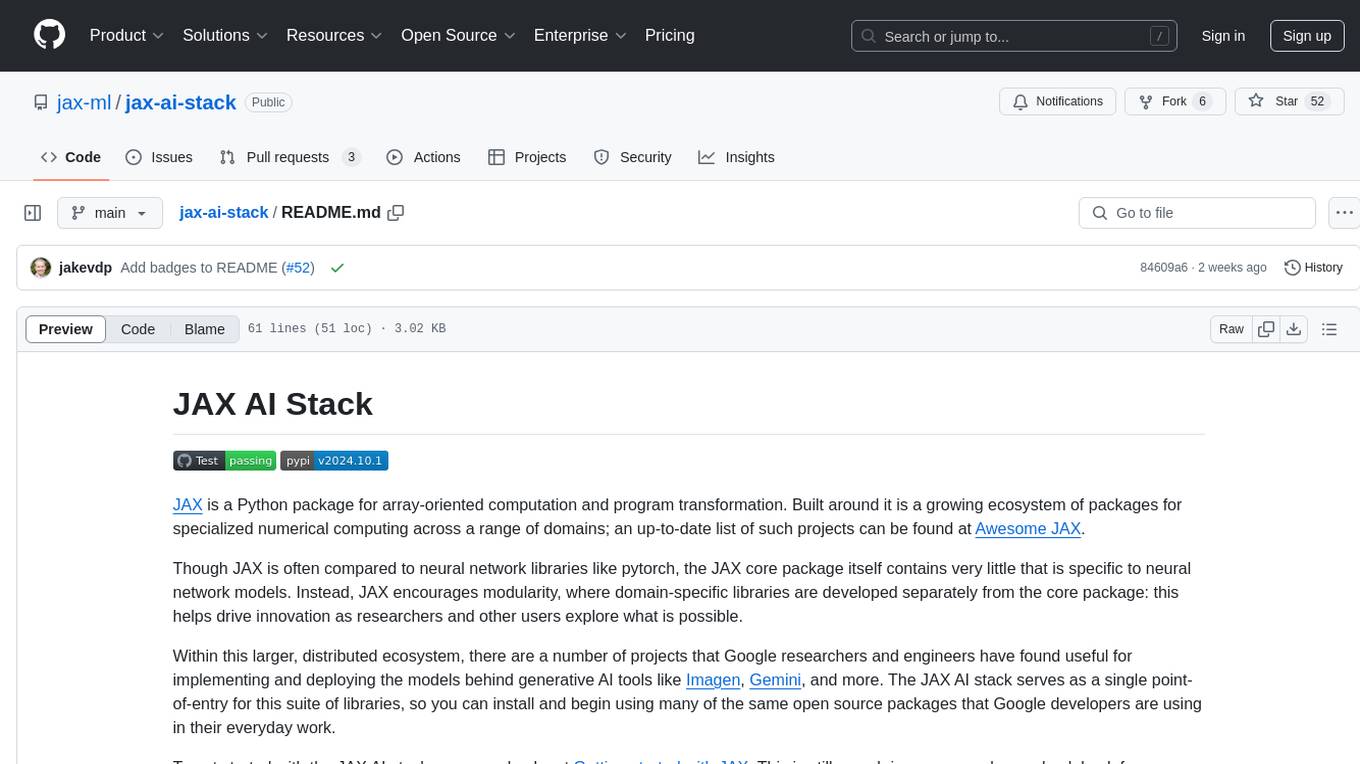Click the fork count 6

(1202, 101)
